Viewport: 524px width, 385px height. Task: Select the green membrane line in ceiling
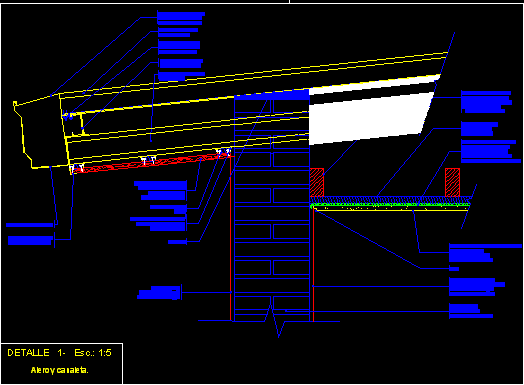(390, 204)
